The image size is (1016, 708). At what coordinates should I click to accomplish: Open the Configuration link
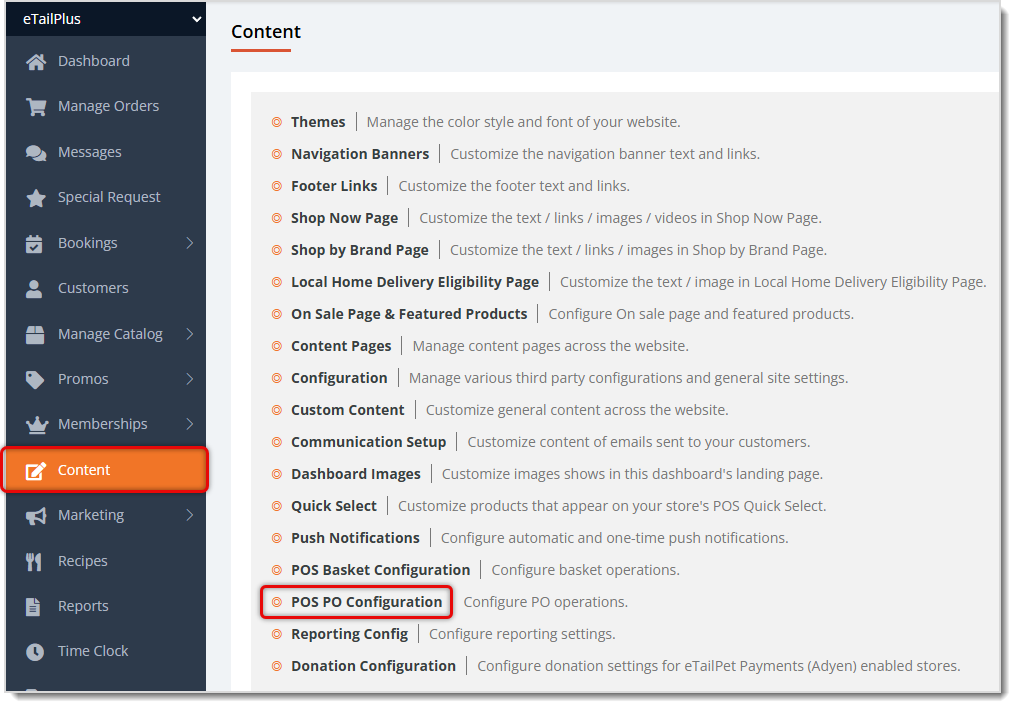[x=339, y=378]
